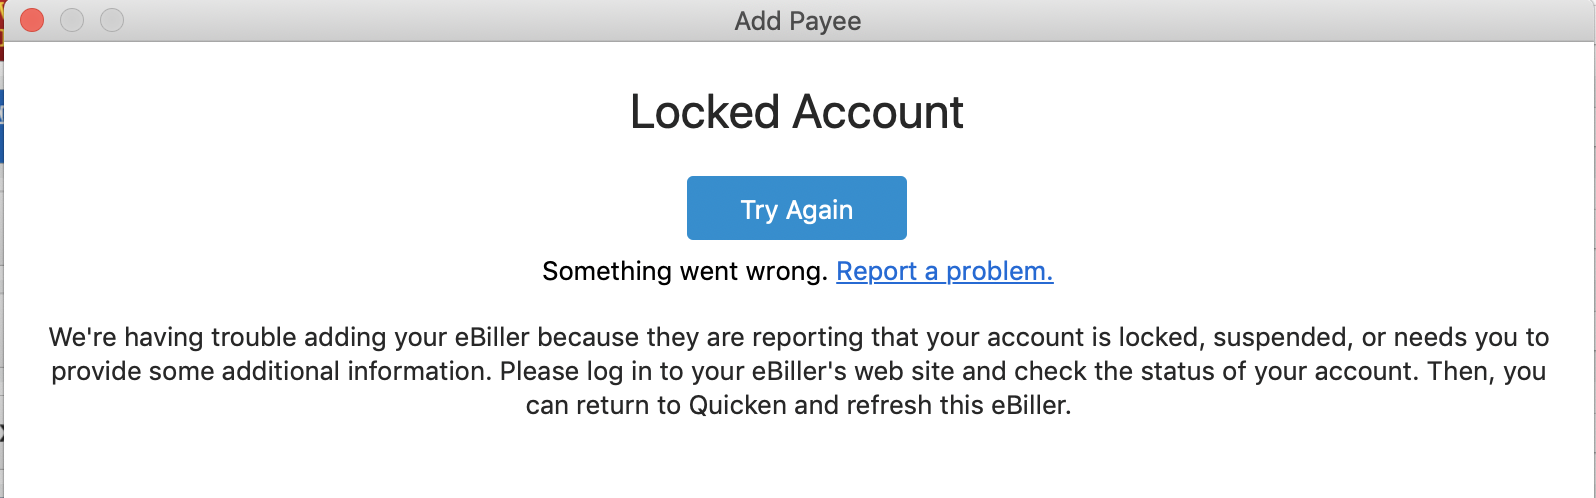The image size is (1596, 498).
Task: Click the grayed-out minimize window button
Action: click(x=72, y=20)
